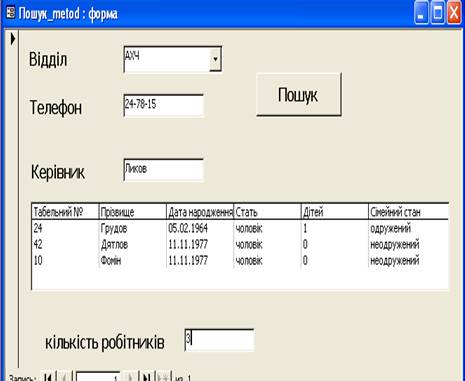Viewport: 465px width, 381px height.
Task: Go to next record navigation button
Action: click(x=130, y=377)
